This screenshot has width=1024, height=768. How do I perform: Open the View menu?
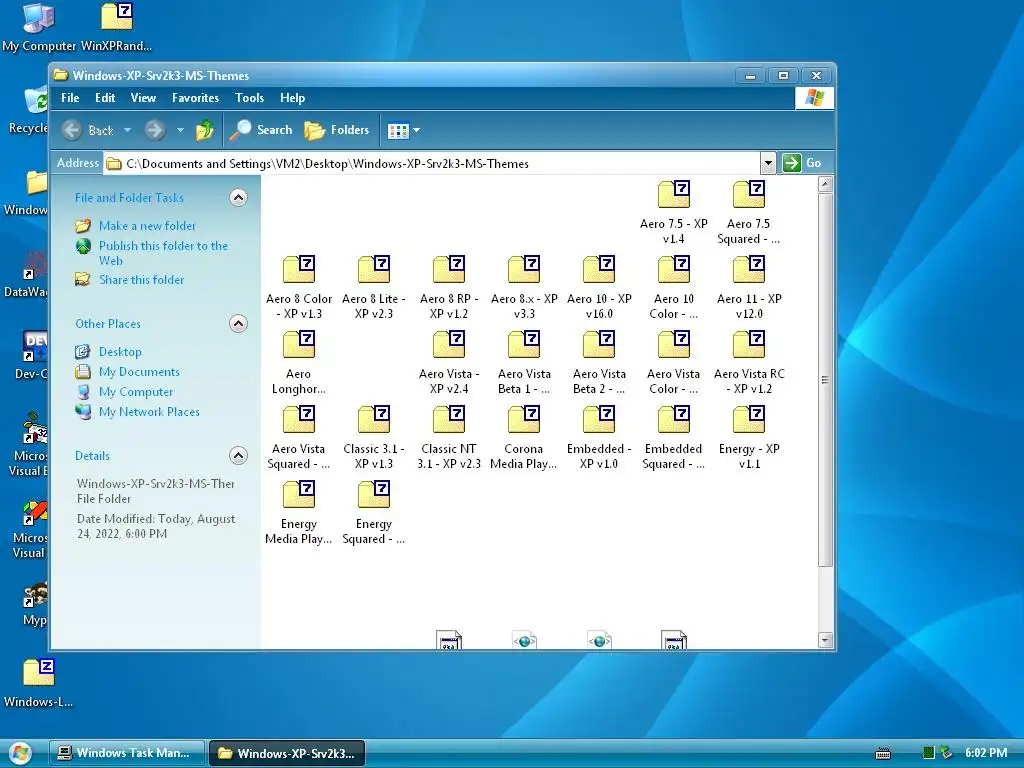[143, 98]
